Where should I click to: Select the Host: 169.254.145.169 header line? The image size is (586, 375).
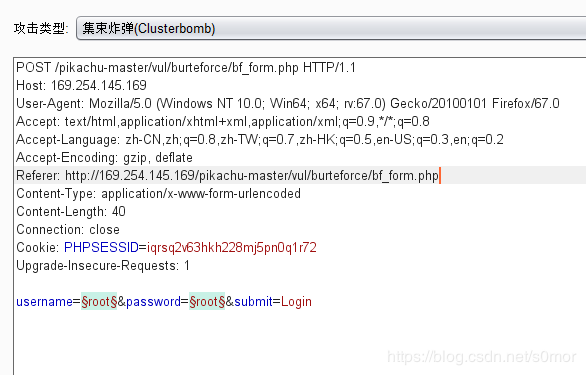pos(81,85)
